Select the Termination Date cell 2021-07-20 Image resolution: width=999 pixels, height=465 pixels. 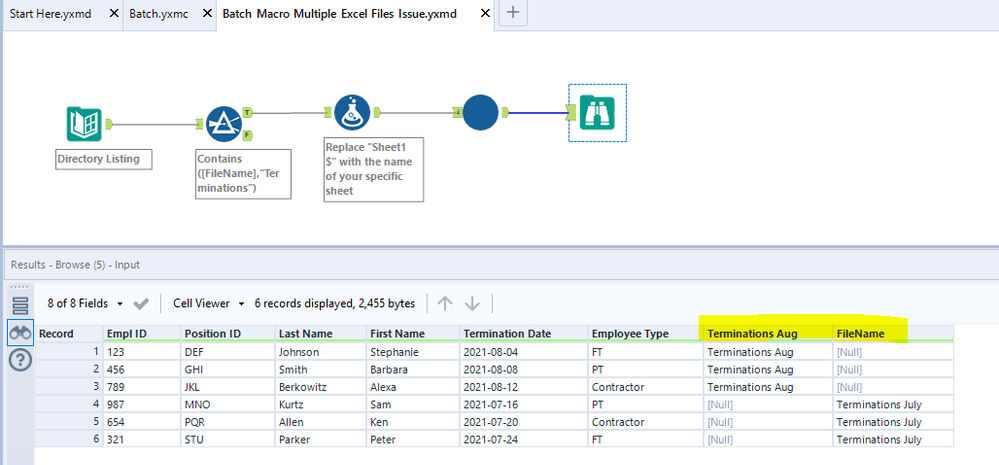coord(524,422)
